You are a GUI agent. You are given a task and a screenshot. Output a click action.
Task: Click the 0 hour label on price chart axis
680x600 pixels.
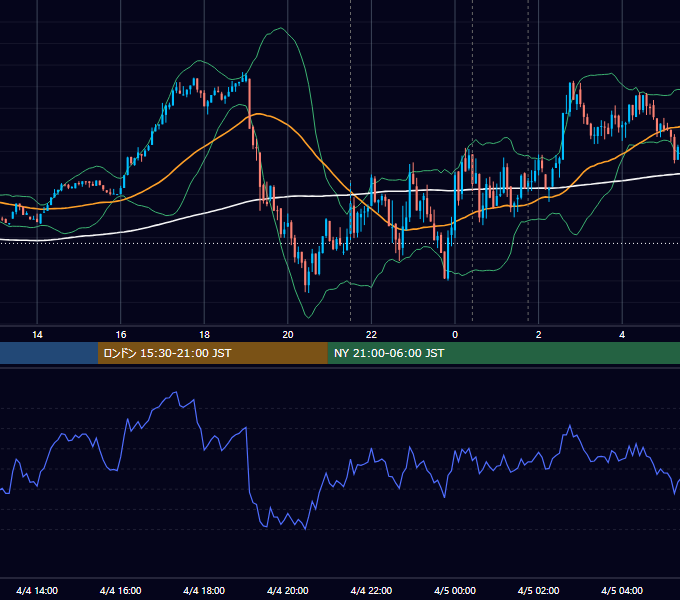455,335
